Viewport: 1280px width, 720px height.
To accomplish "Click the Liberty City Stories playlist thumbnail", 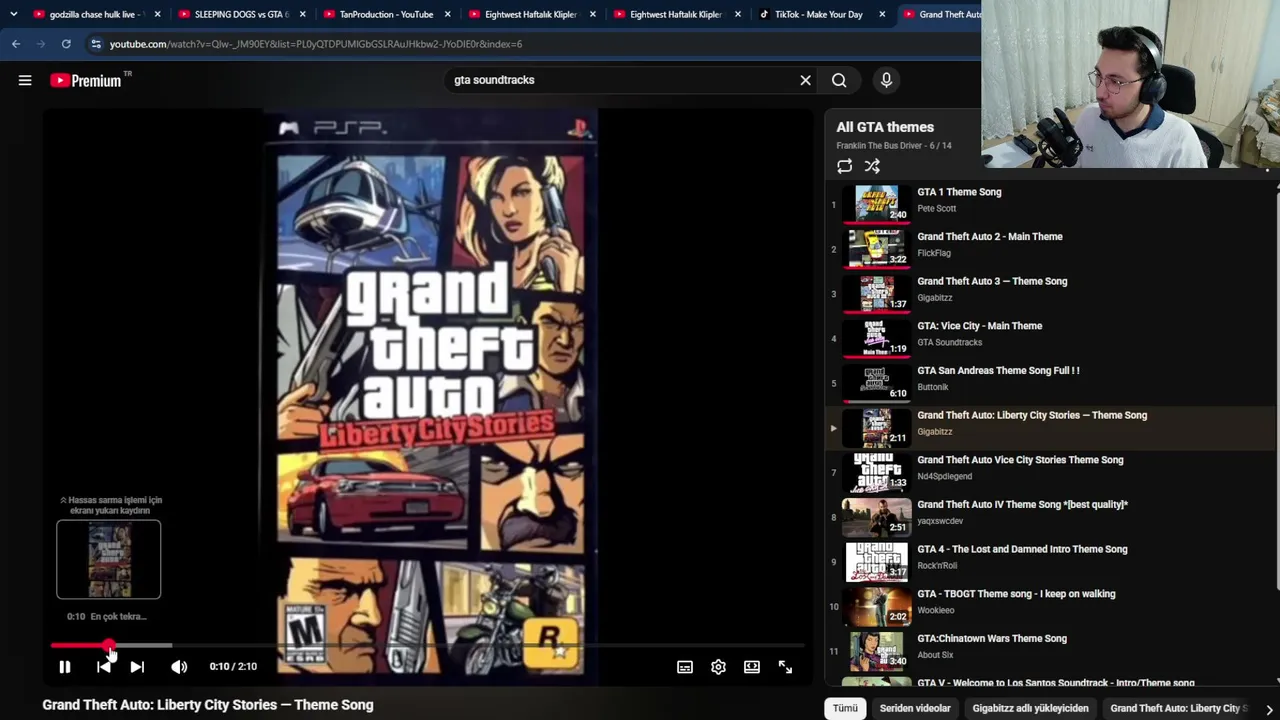I will click(876, 427).
